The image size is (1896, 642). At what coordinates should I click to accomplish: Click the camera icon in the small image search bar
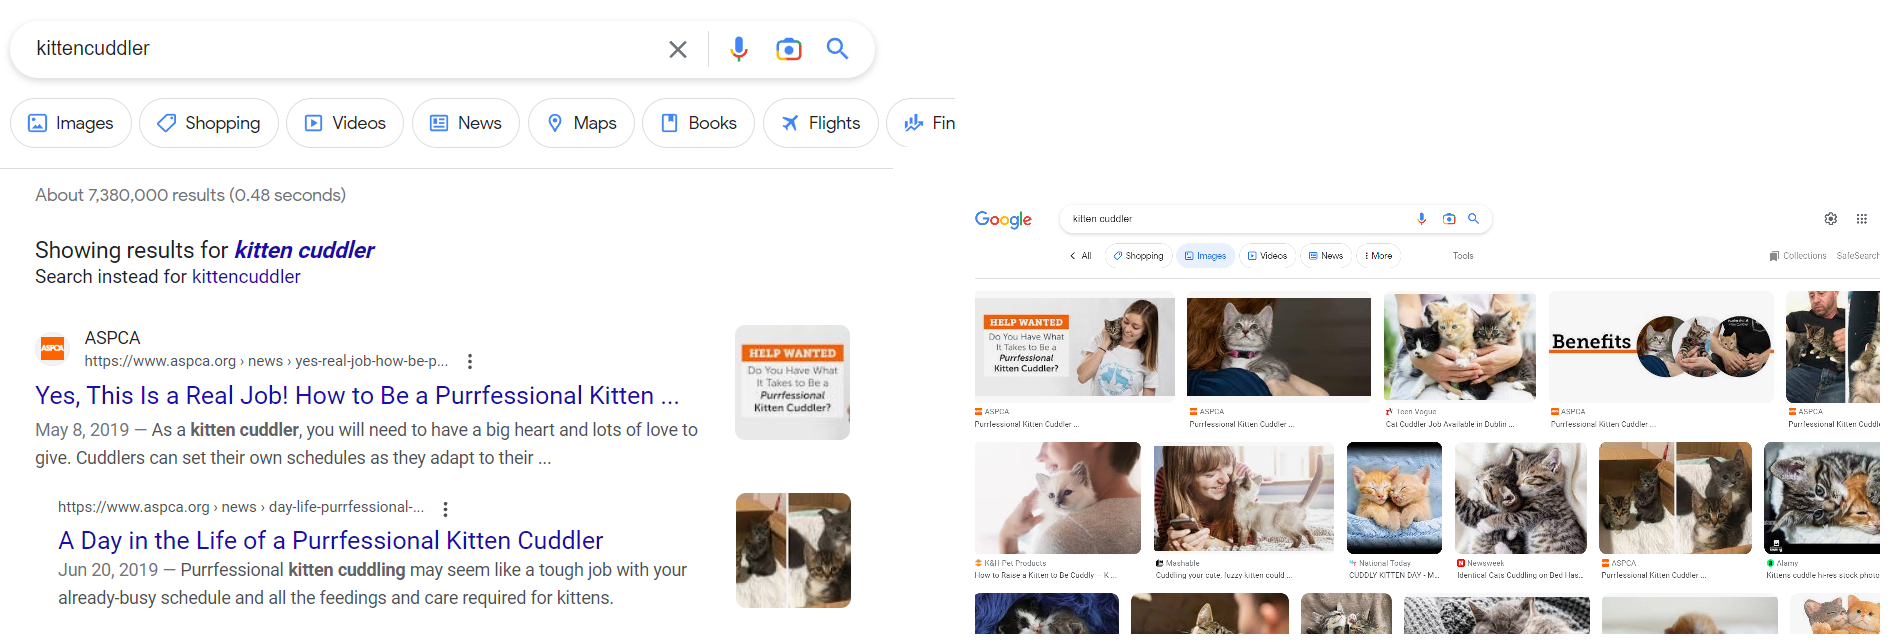[1449, 219]
